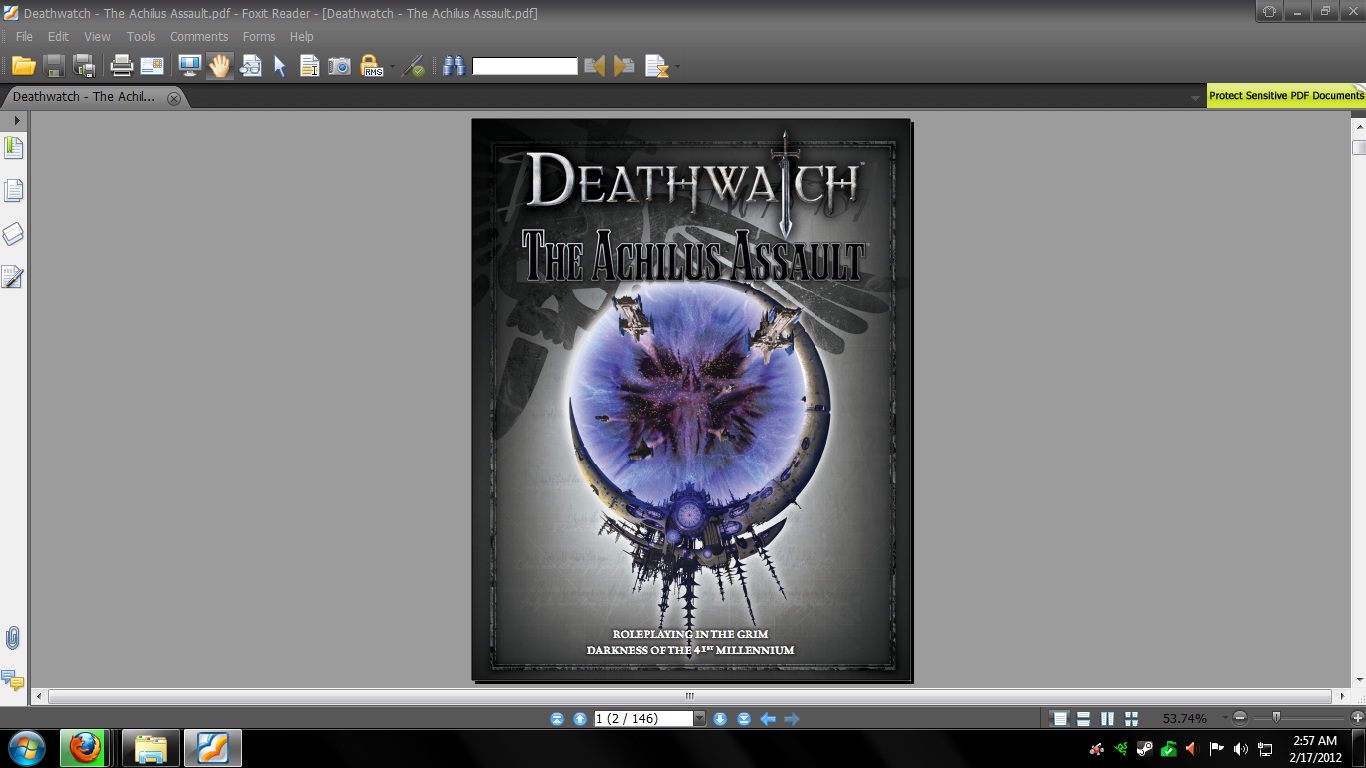Open the Pages thumbnail panel
Image resolution: width=1366 pixels, height=768 pixels.
(x=14, y=190)
